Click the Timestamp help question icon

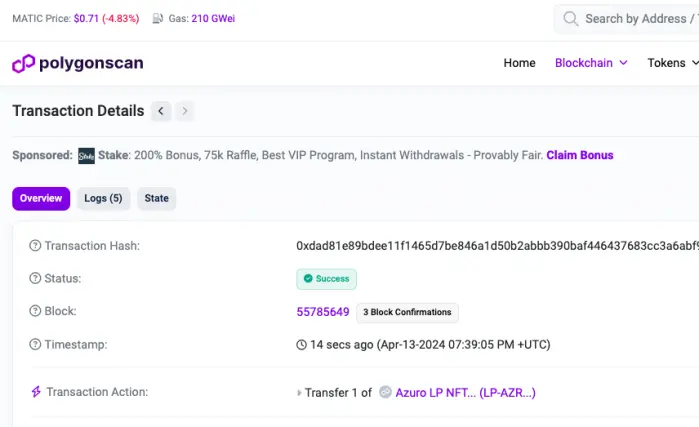pyautogui.click(x=35, y=344)
